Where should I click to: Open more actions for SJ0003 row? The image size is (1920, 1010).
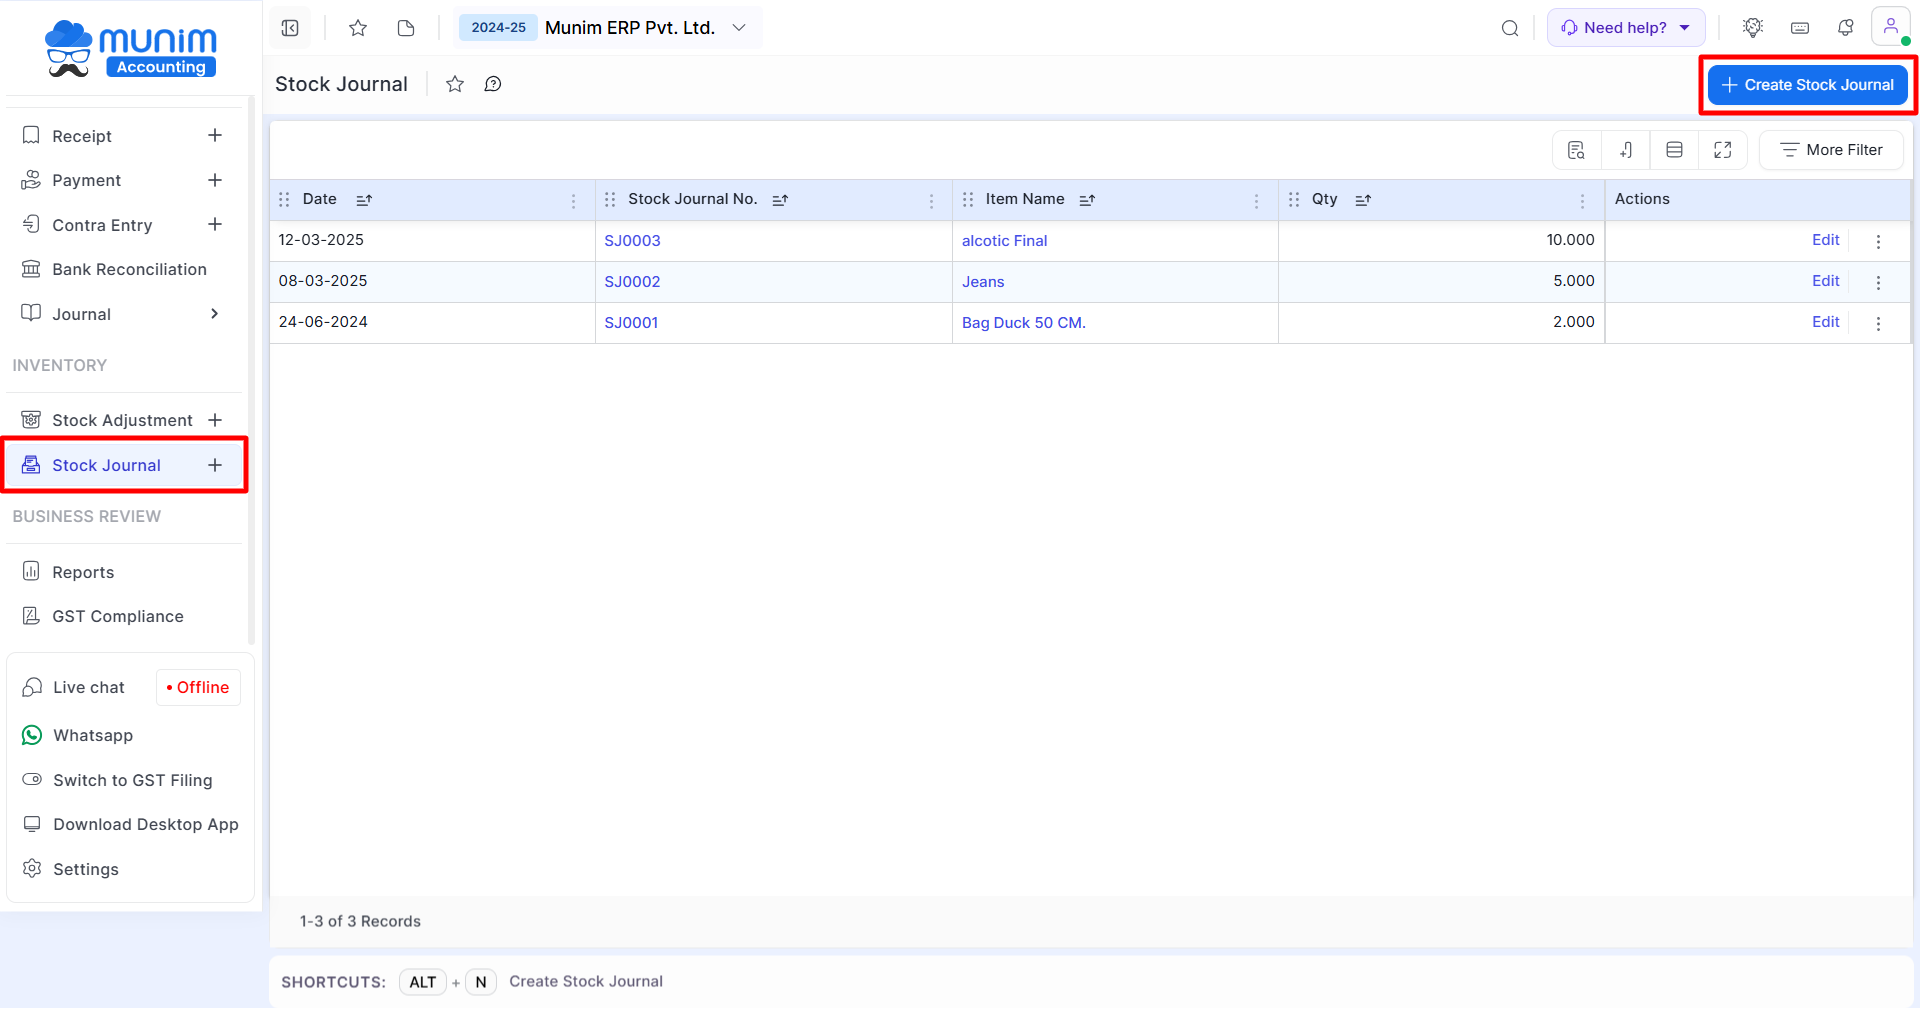coord(1879,242)
